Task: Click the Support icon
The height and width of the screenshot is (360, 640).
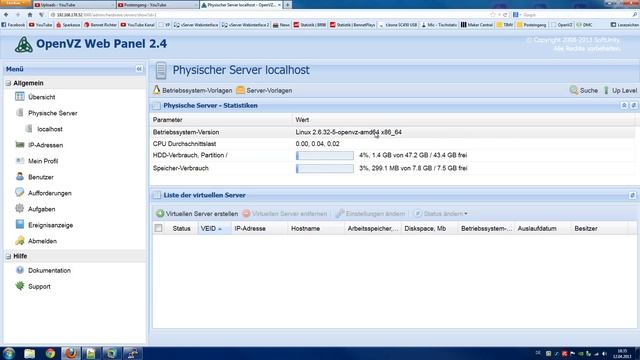Action: (x=20, y=286)
